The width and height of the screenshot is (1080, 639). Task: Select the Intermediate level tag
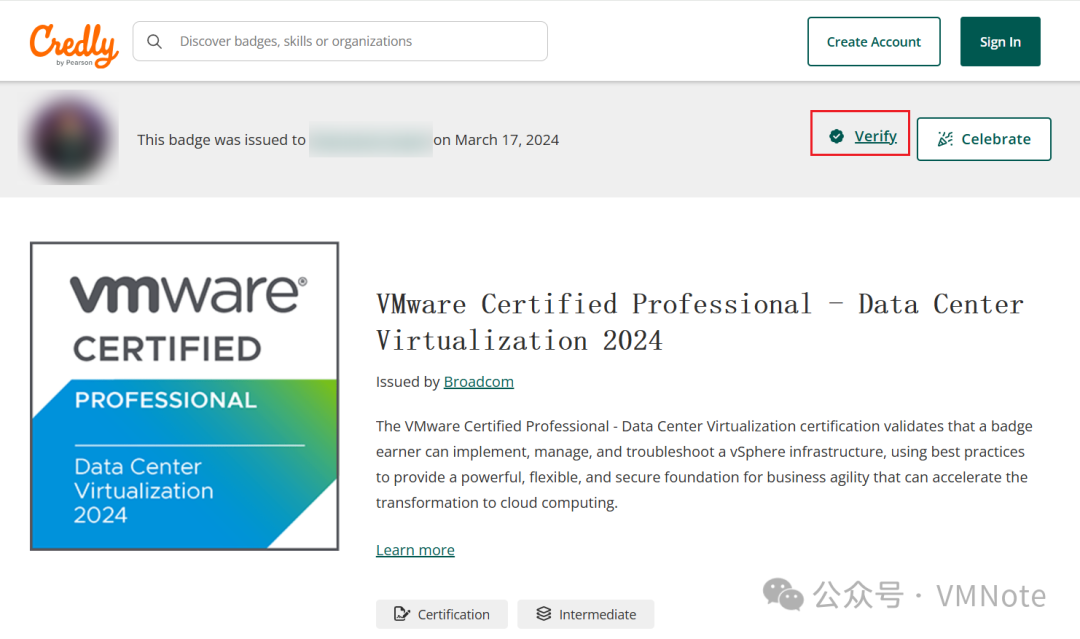(x=585, y=614)
